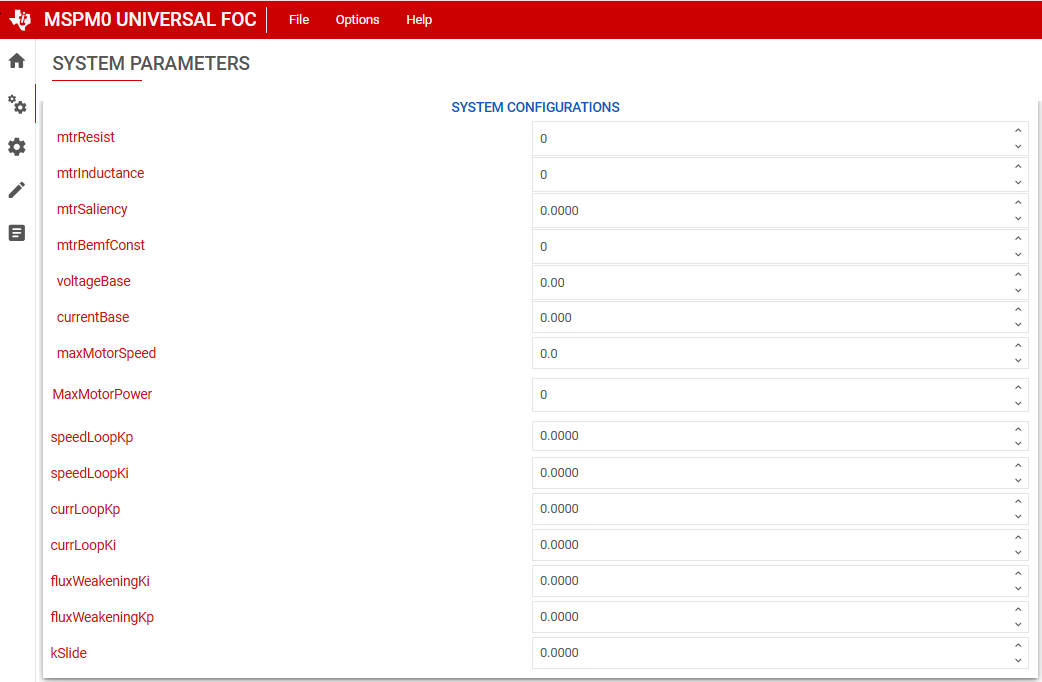
Task: Open the document list icon in sidebar
Action: tap(17, 233)
